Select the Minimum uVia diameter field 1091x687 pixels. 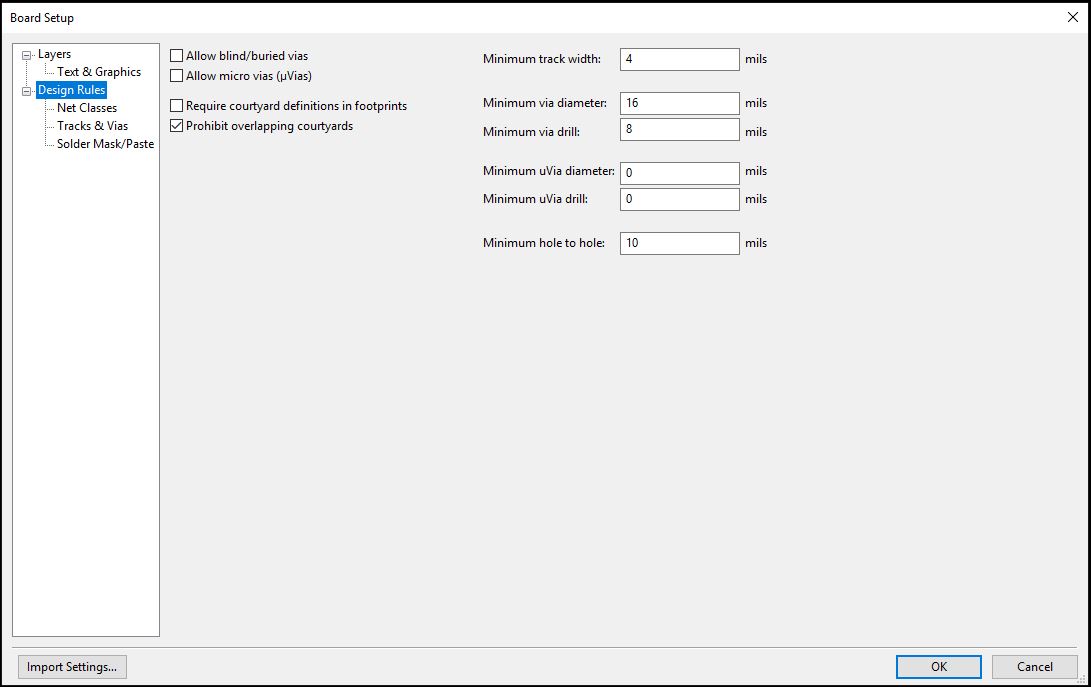[679, 173]
